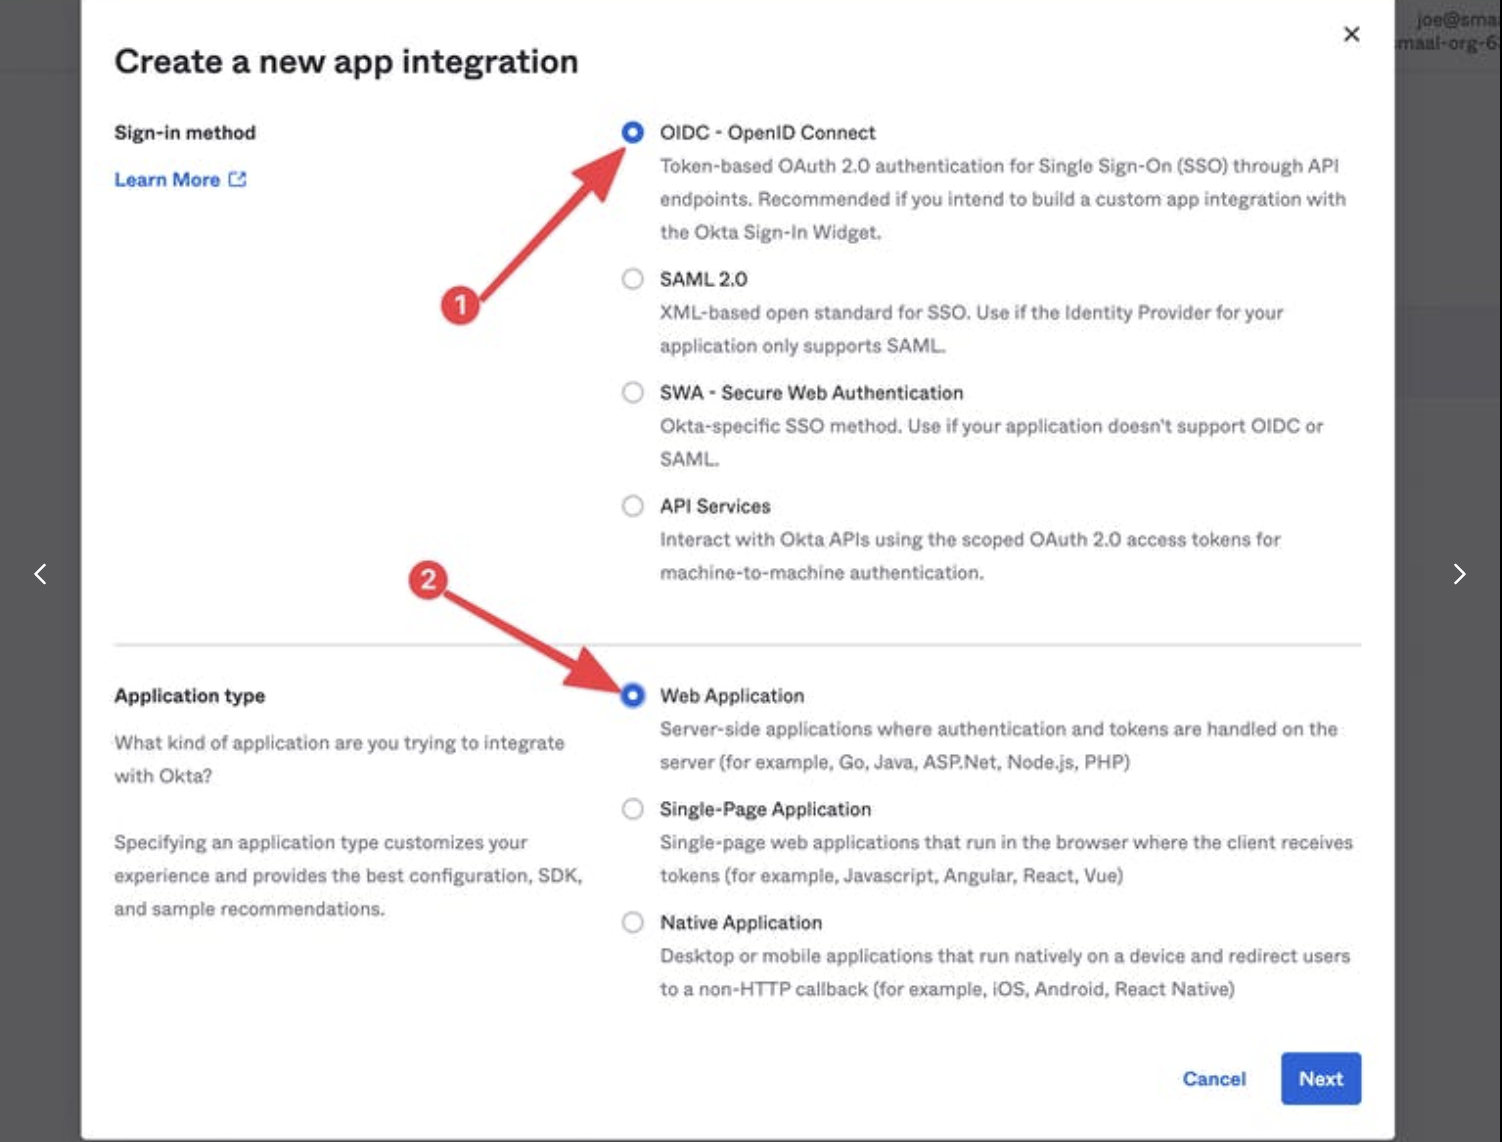Click the Create a new app integration title
Viewport: 1502px width, 1142px height.
point(346,62)
